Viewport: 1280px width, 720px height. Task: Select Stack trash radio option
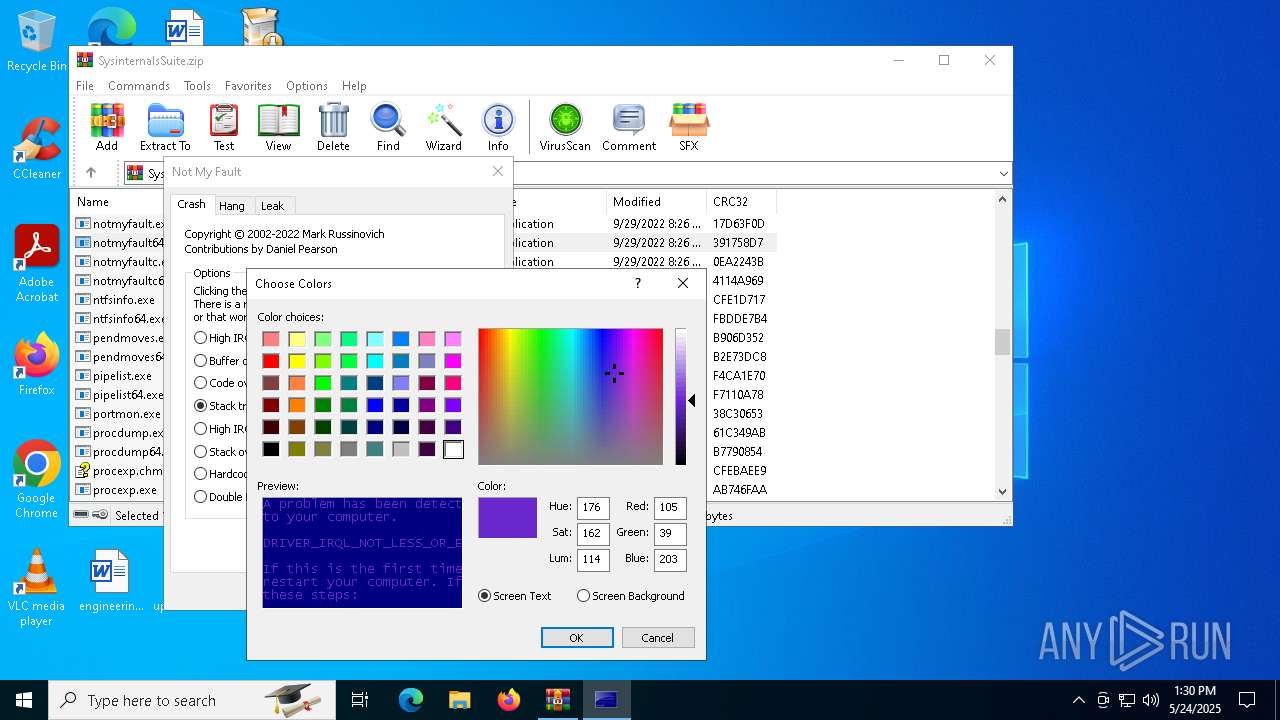pos(201,406)
